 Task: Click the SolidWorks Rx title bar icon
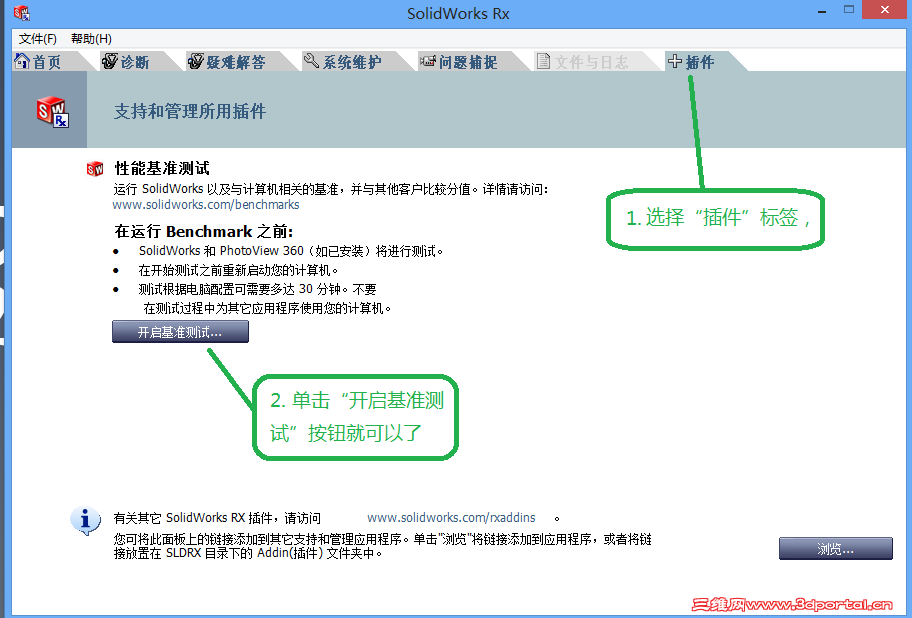(22, 12)
